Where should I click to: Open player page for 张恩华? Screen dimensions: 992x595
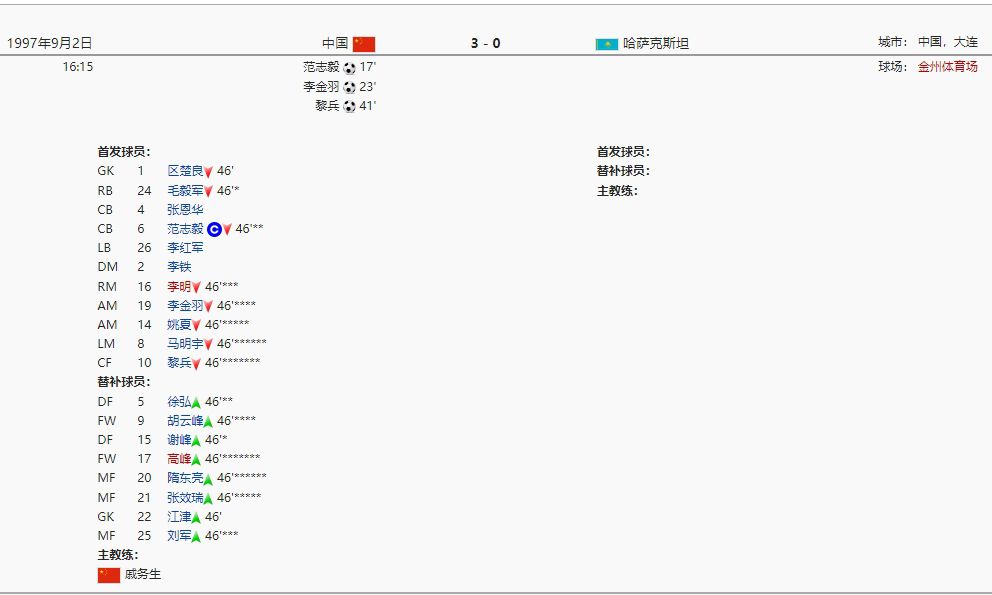pos(185,210)
